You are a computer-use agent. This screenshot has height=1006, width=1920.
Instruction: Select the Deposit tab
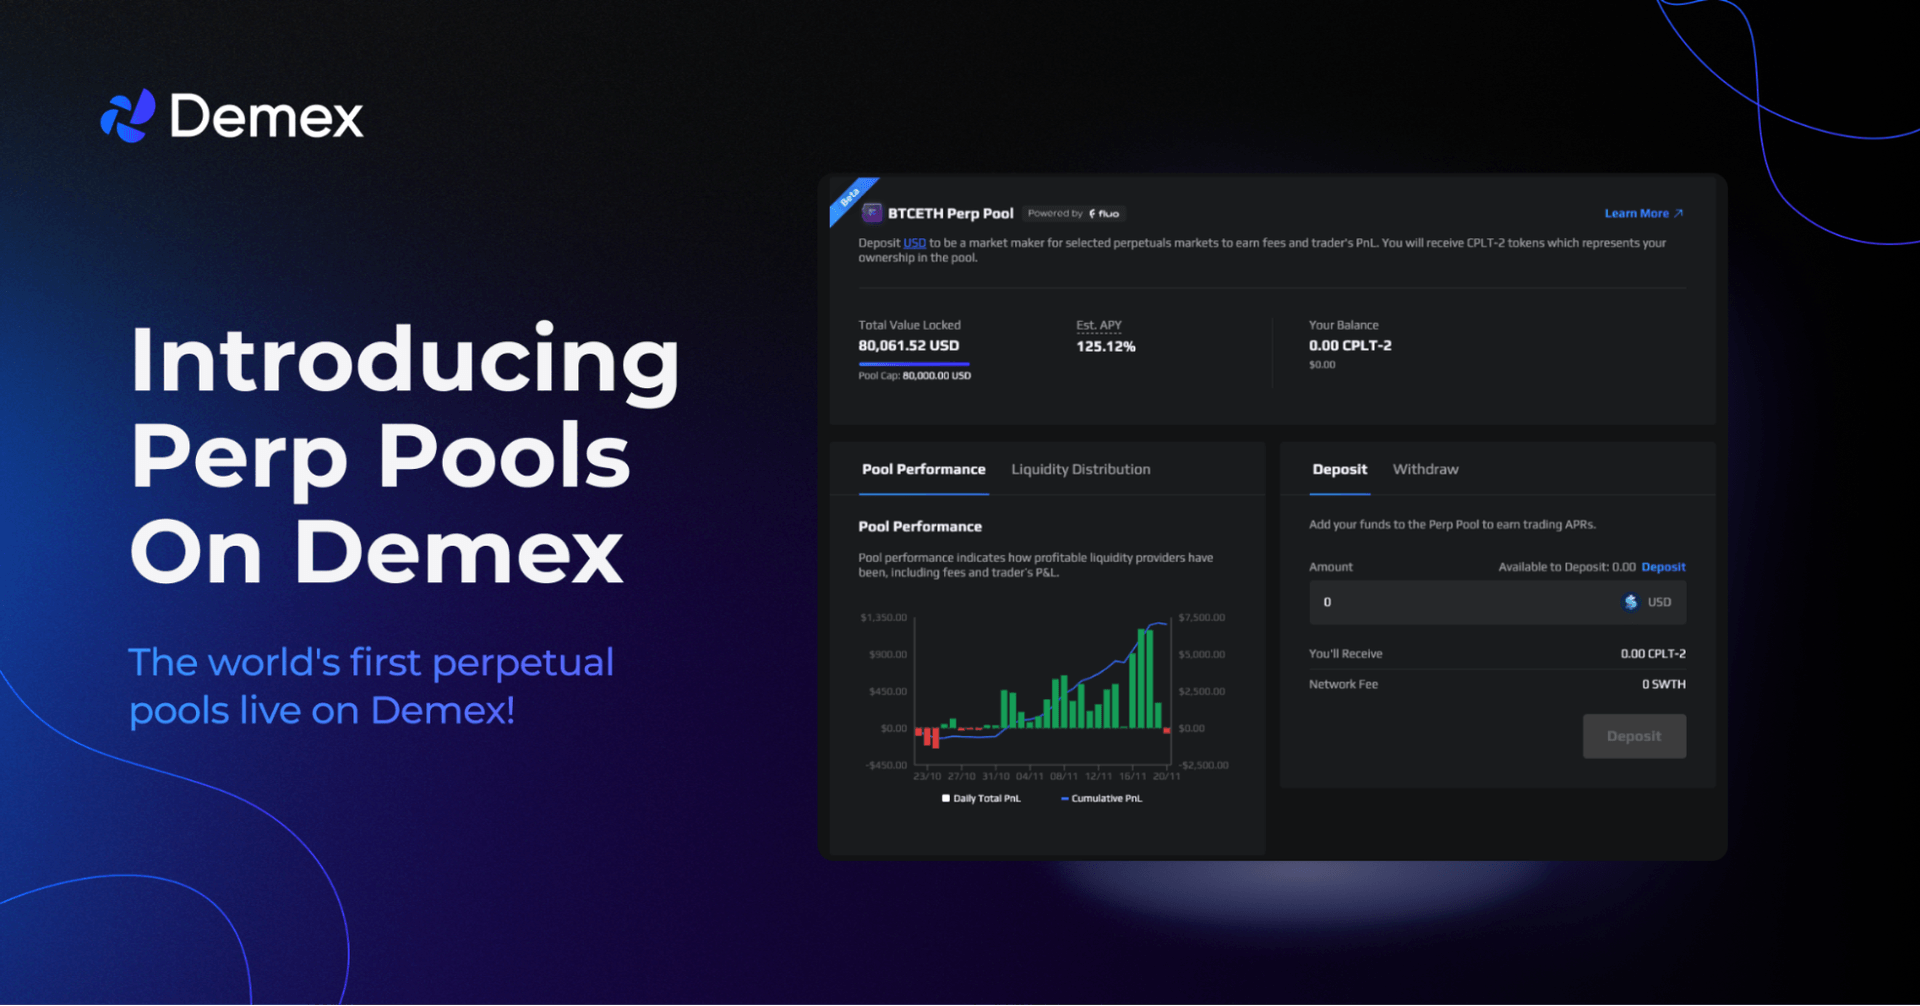click(x=1339, y=469)
